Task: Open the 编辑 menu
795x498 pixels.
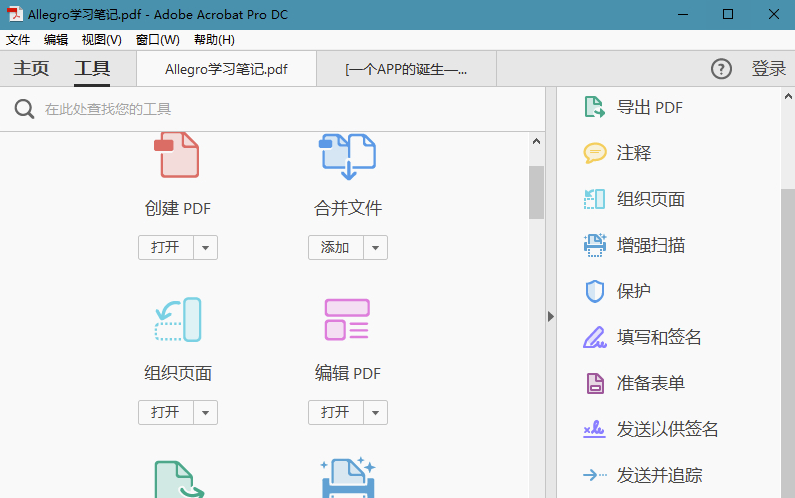Action: (x=56, y=40)
